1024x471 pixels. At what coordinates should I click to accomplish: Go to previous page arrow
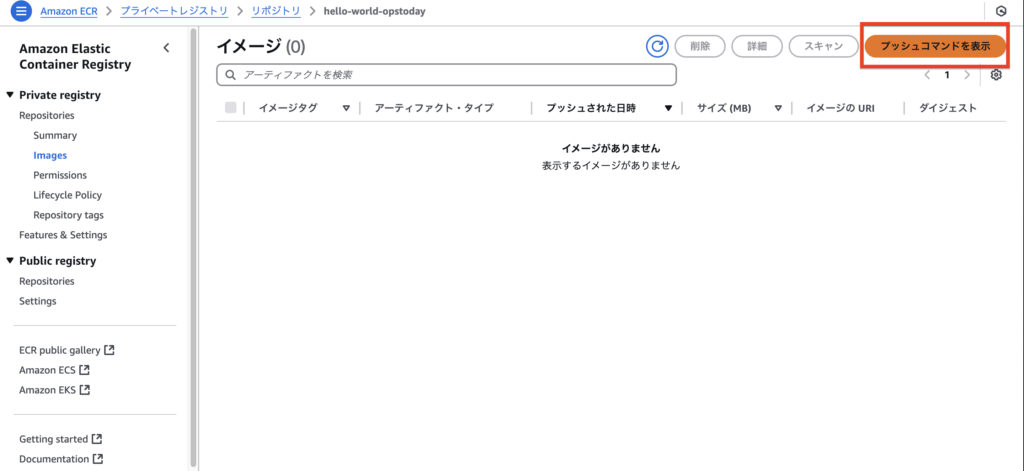[927, 75]
